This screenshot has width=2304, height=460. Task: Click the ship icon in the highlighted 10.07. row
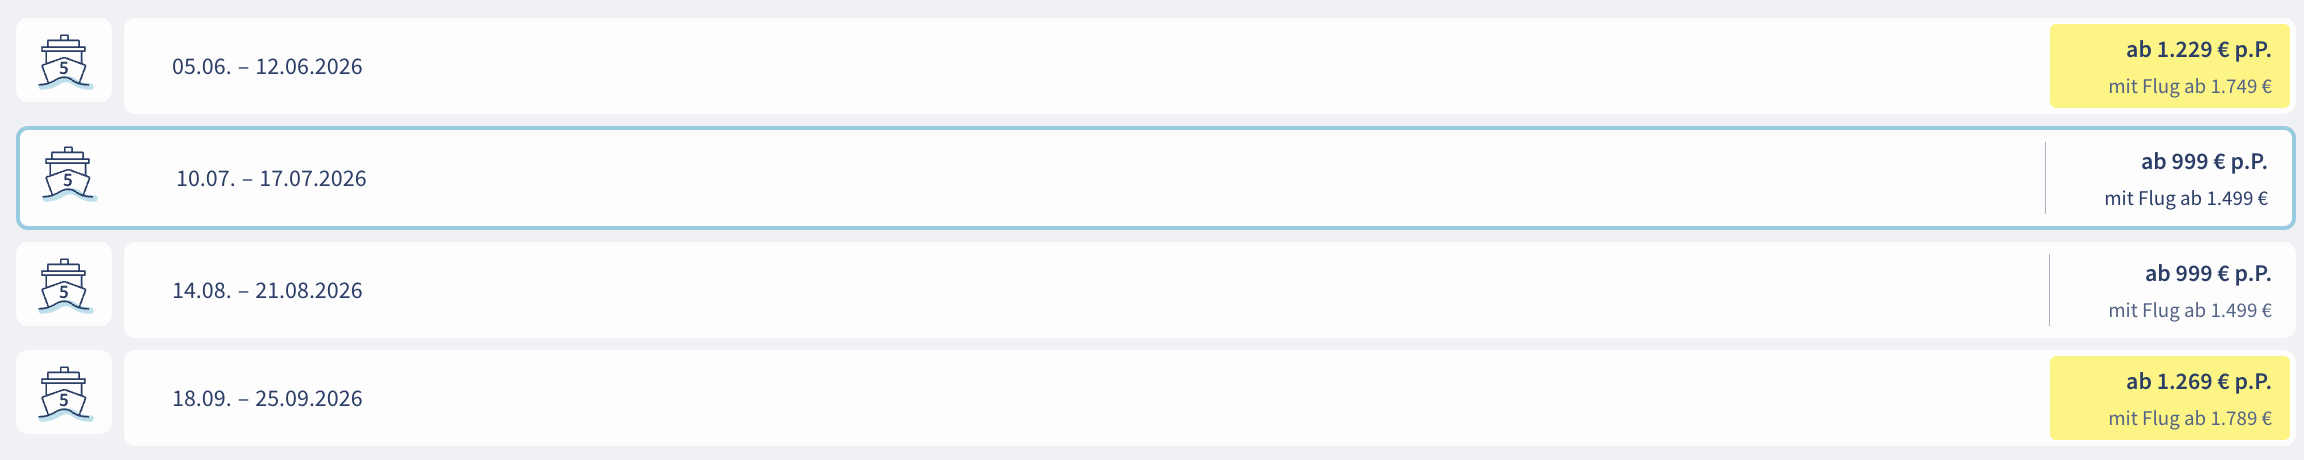point(68,175)
